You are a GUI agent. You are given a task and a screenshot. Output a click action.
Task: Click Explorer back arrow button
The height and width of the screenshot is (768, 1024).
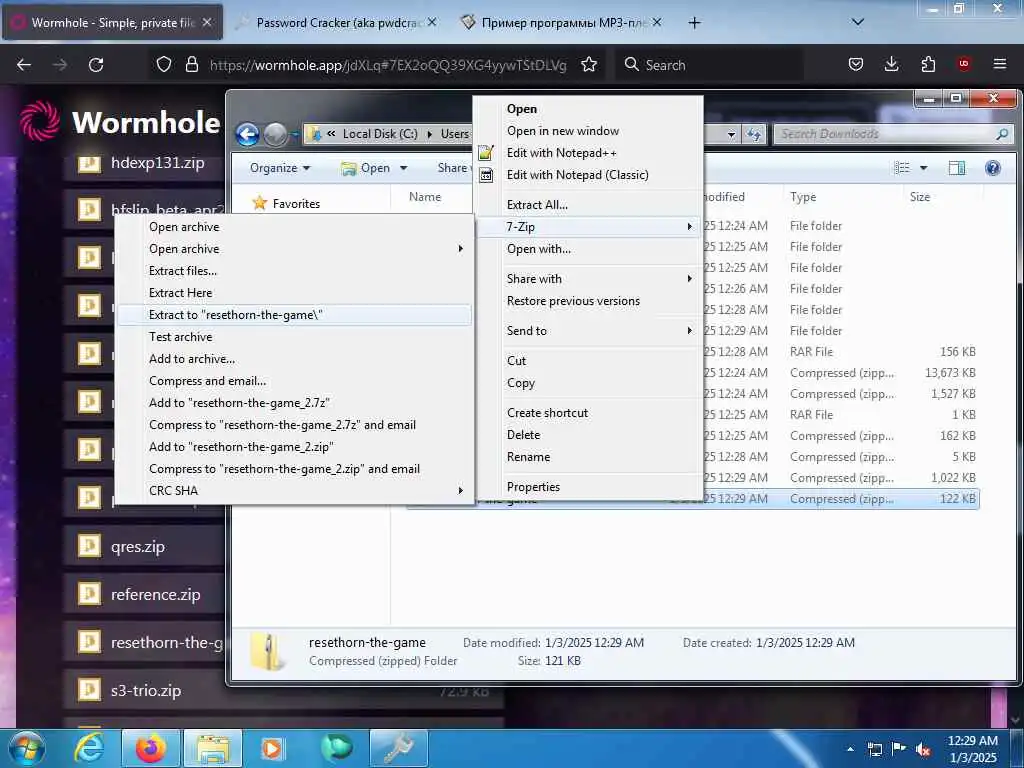(x=248, y=135)
